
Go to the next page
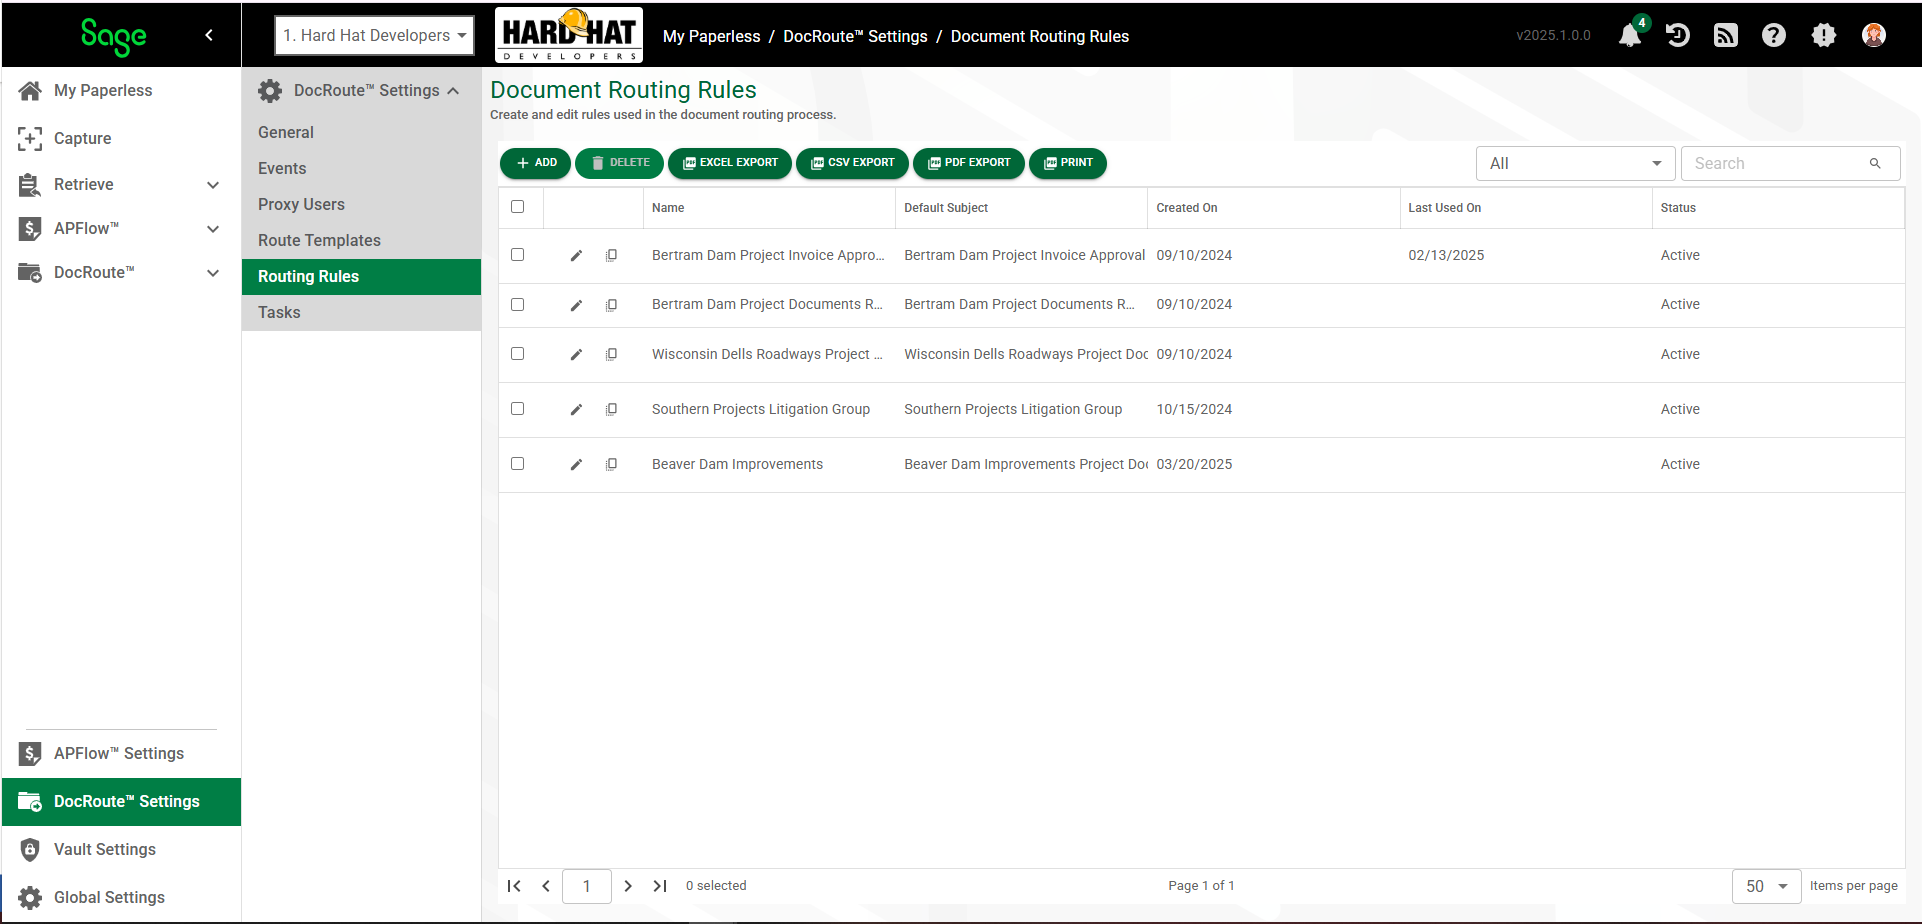pyautogui.click(x=628, y=886)
